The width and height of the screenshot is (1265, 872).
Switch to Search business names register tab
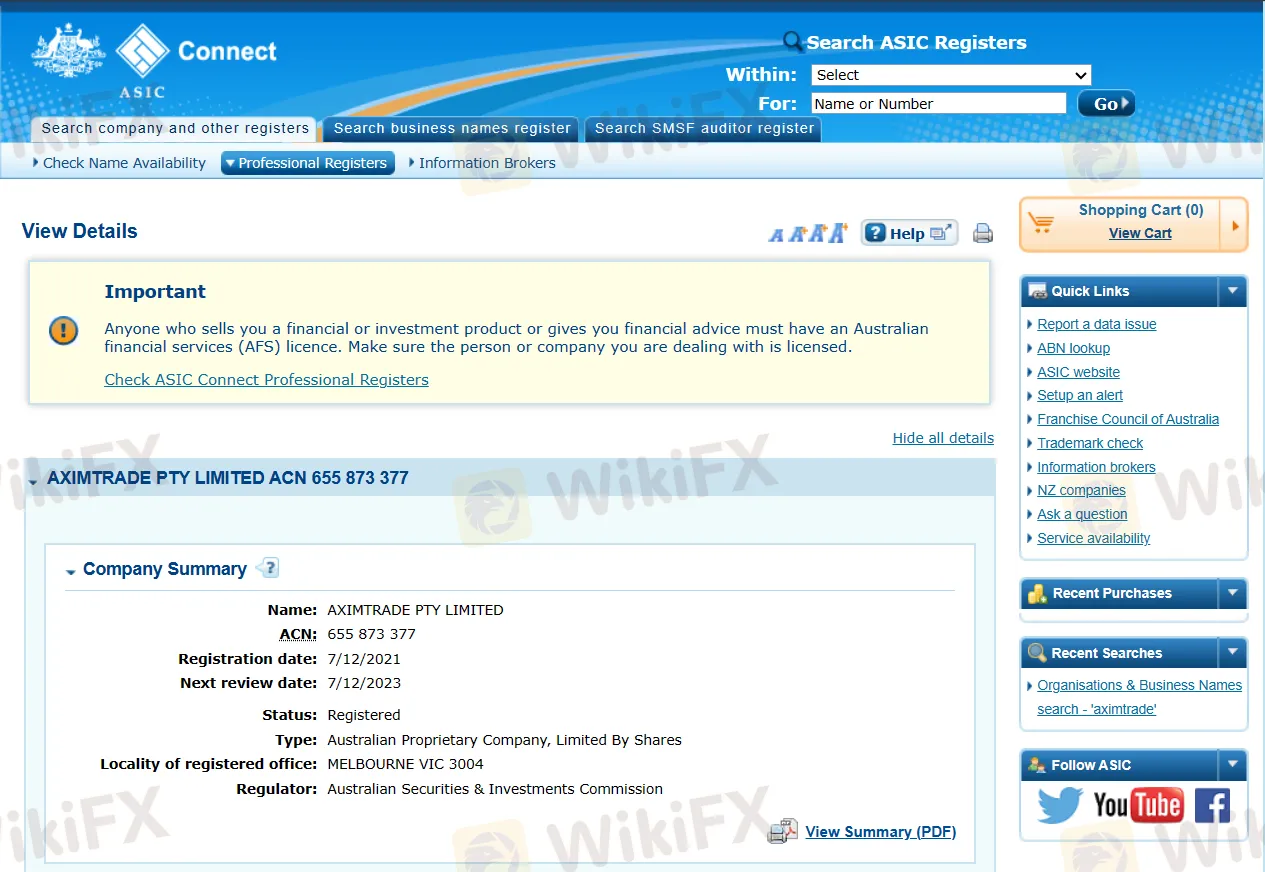point(452,129)
